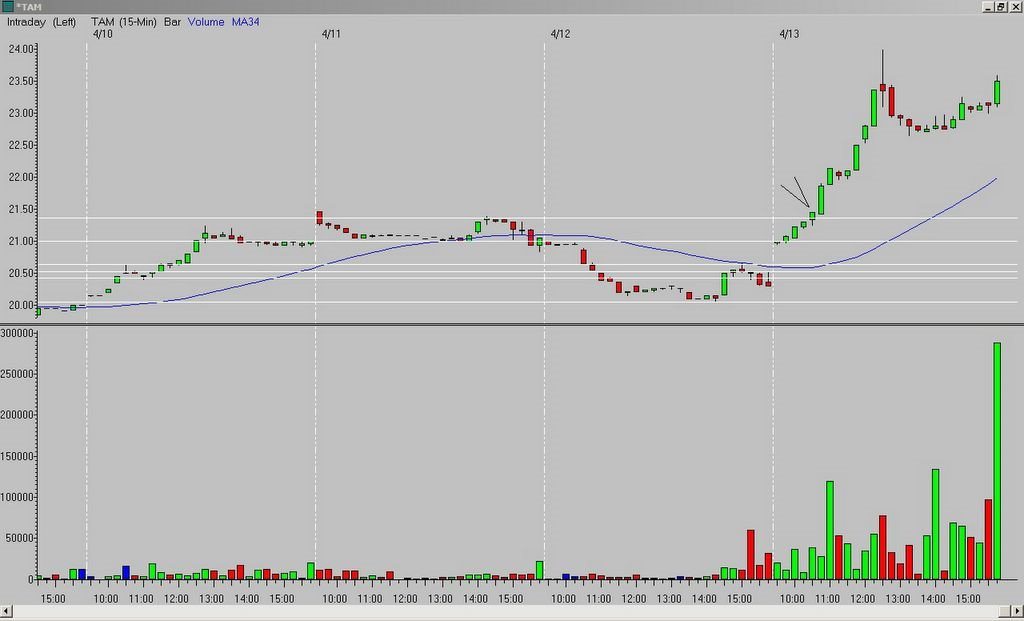This screenshot has height=621, width=1024.
Task: Click the 150000 volume axis label
Action: coord(17,456)
